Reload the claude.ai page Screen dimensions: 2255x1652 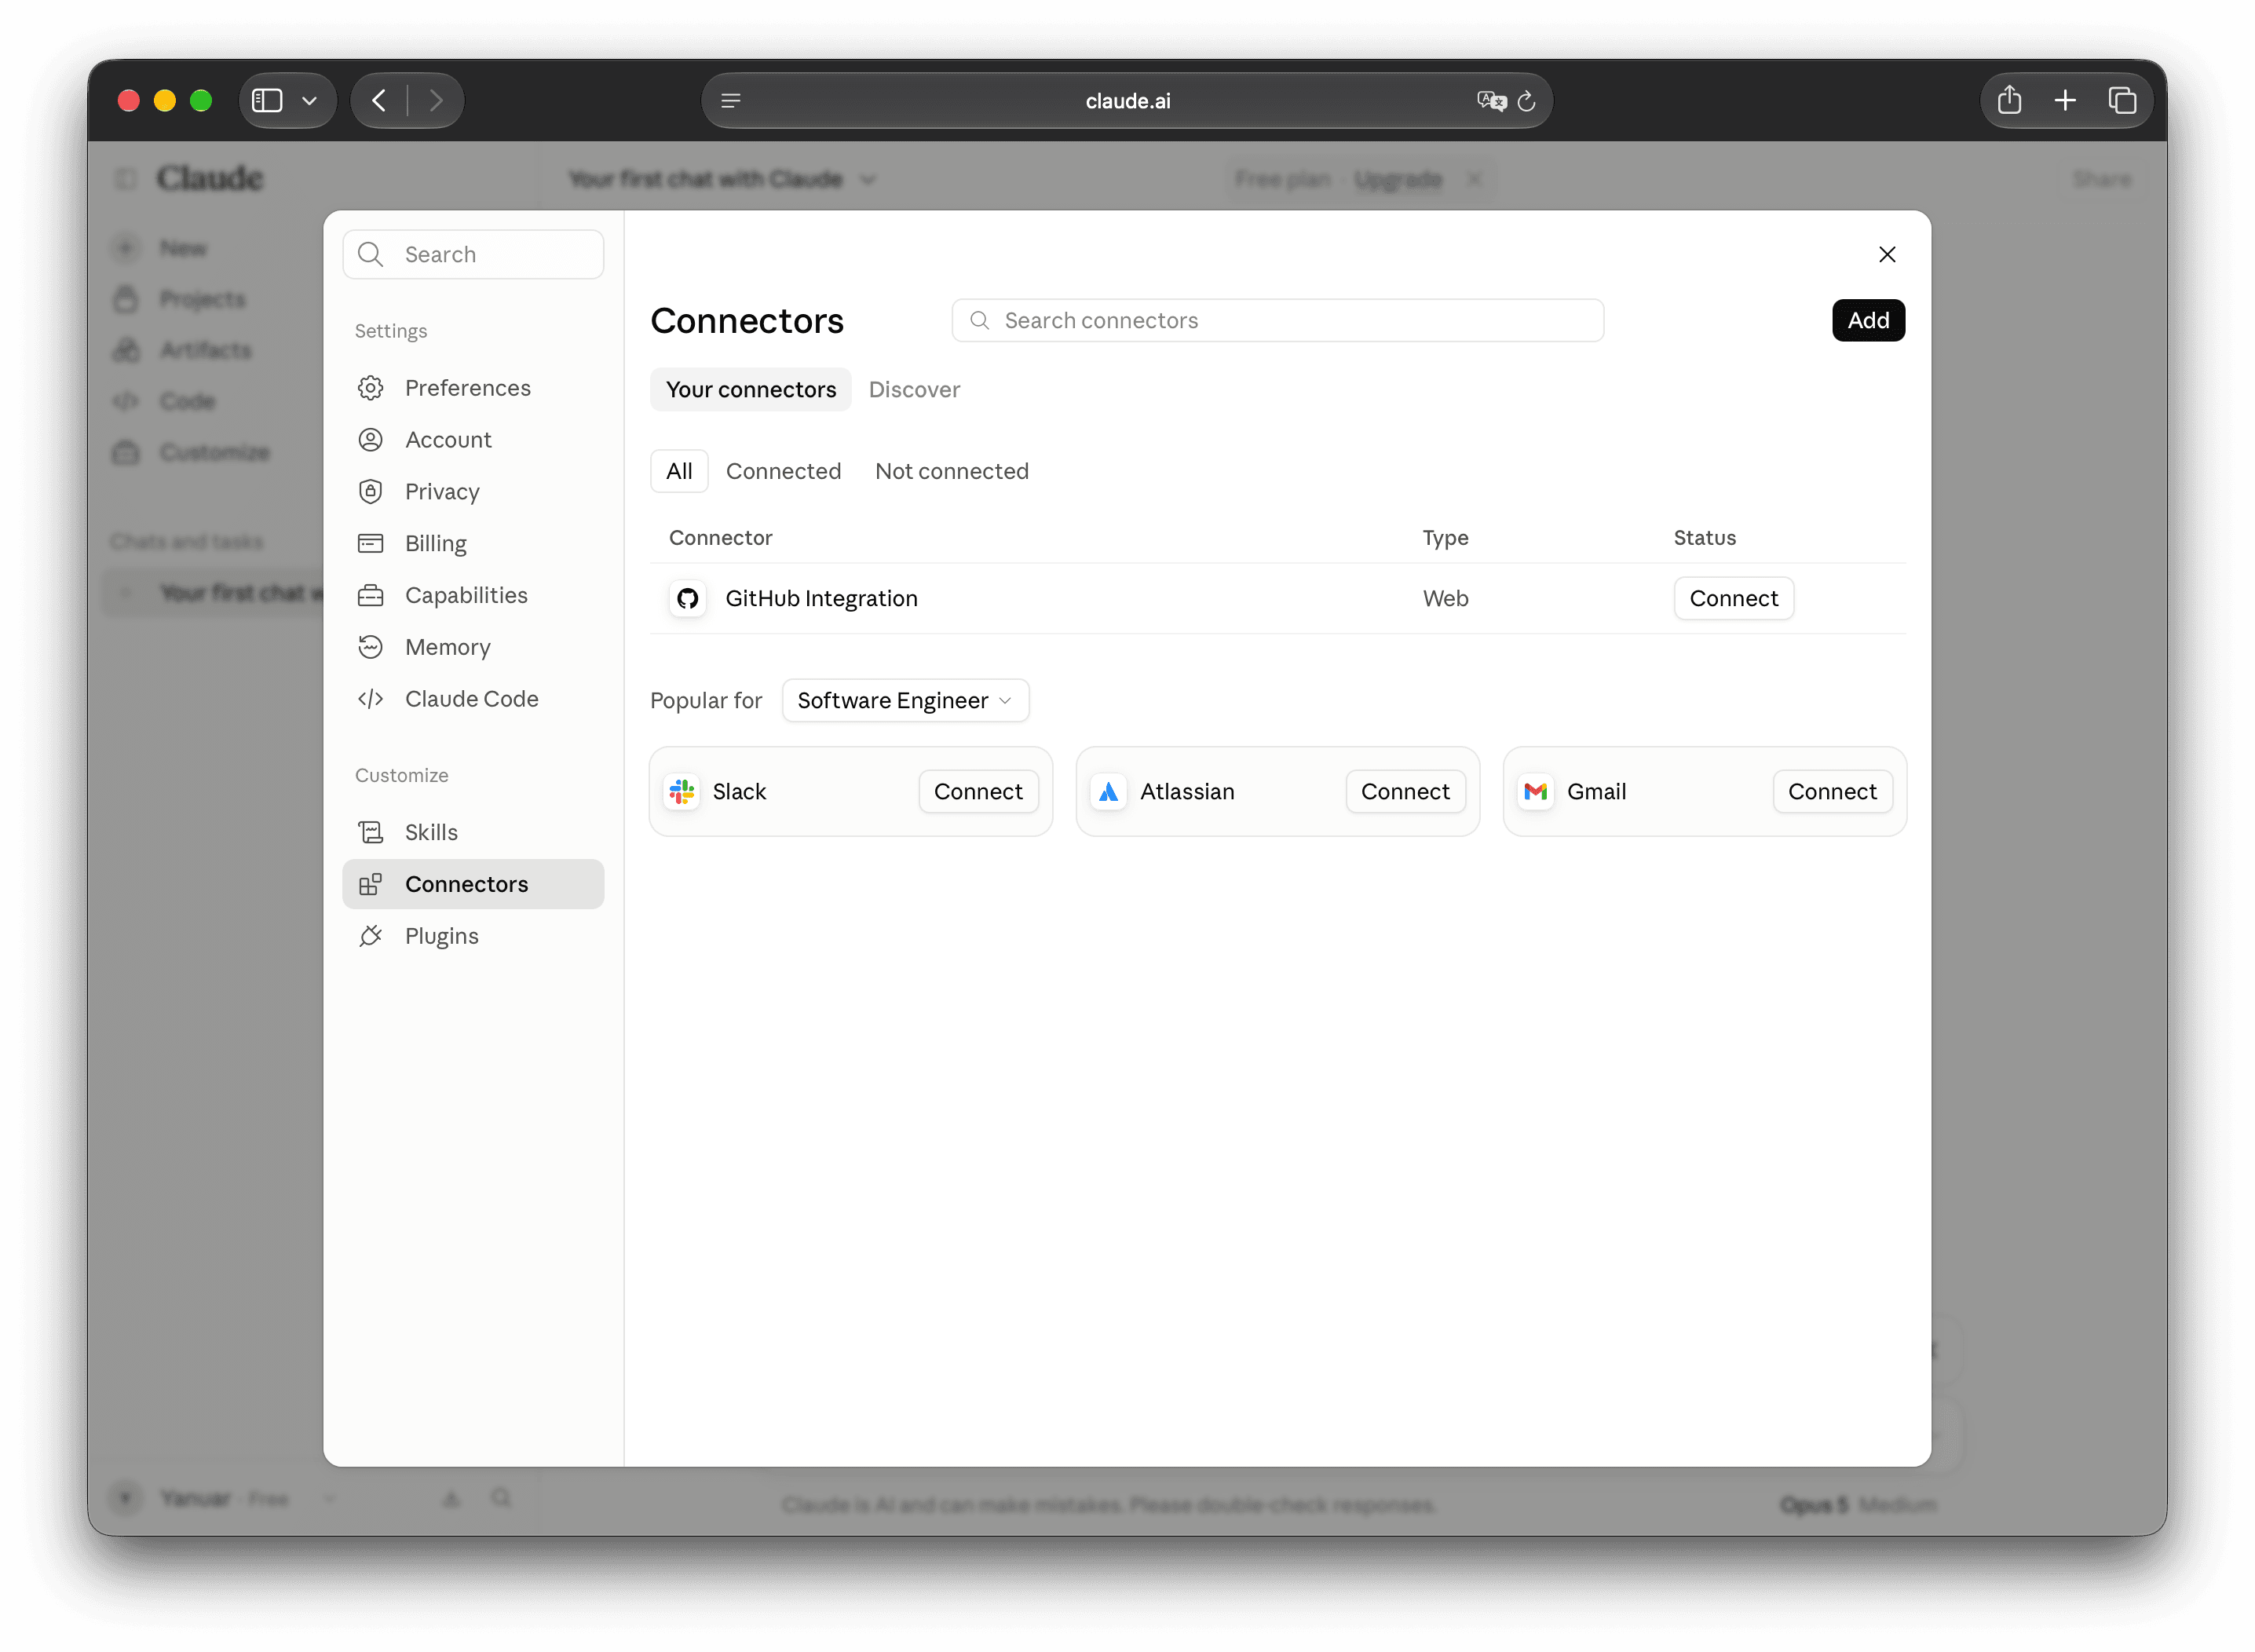1526,100
